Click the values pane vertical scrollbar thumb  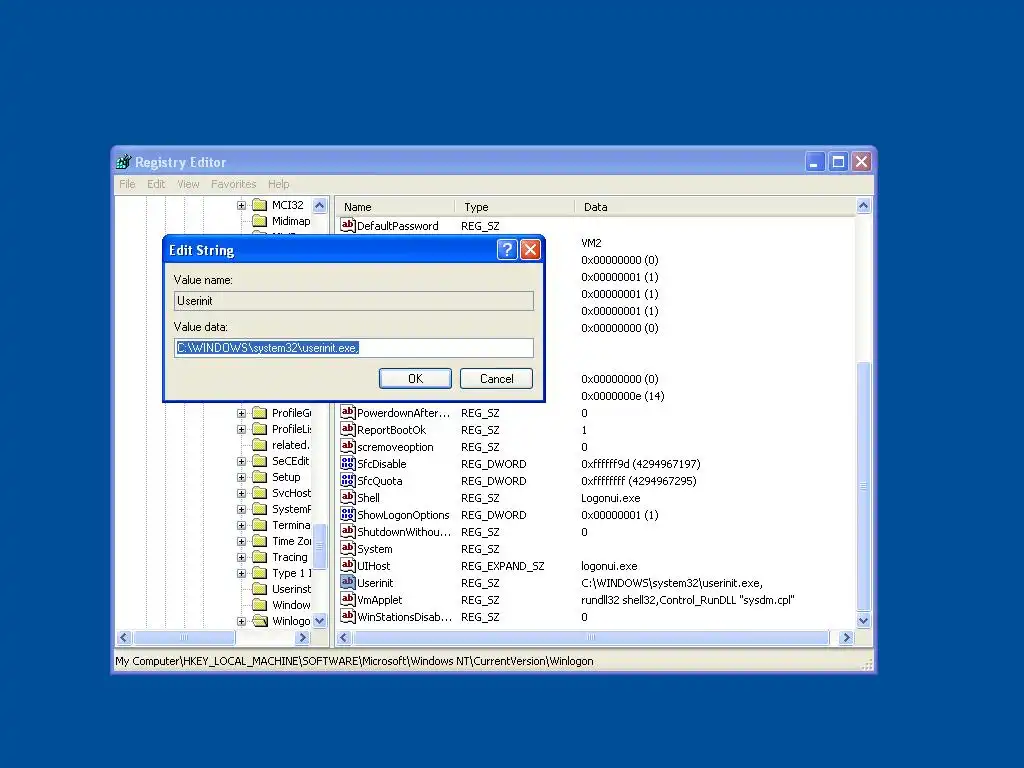coord(863,486)
